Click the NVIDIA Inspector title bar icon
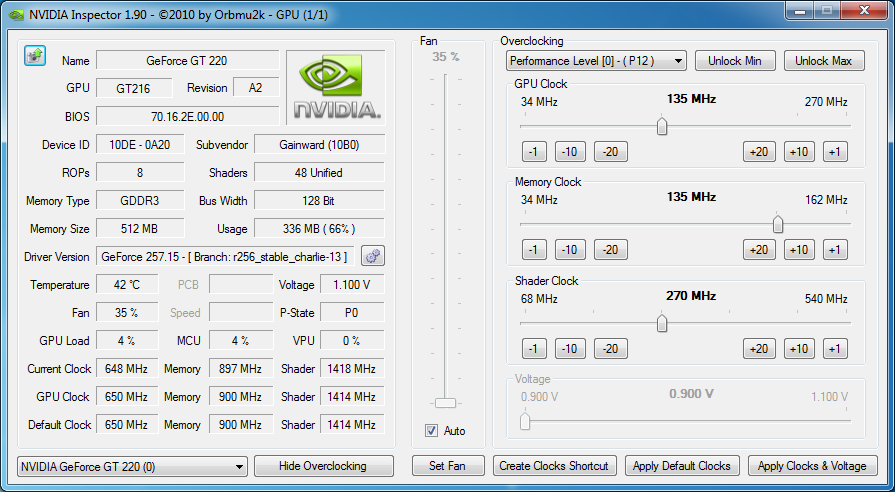 [x=15, y=14]
